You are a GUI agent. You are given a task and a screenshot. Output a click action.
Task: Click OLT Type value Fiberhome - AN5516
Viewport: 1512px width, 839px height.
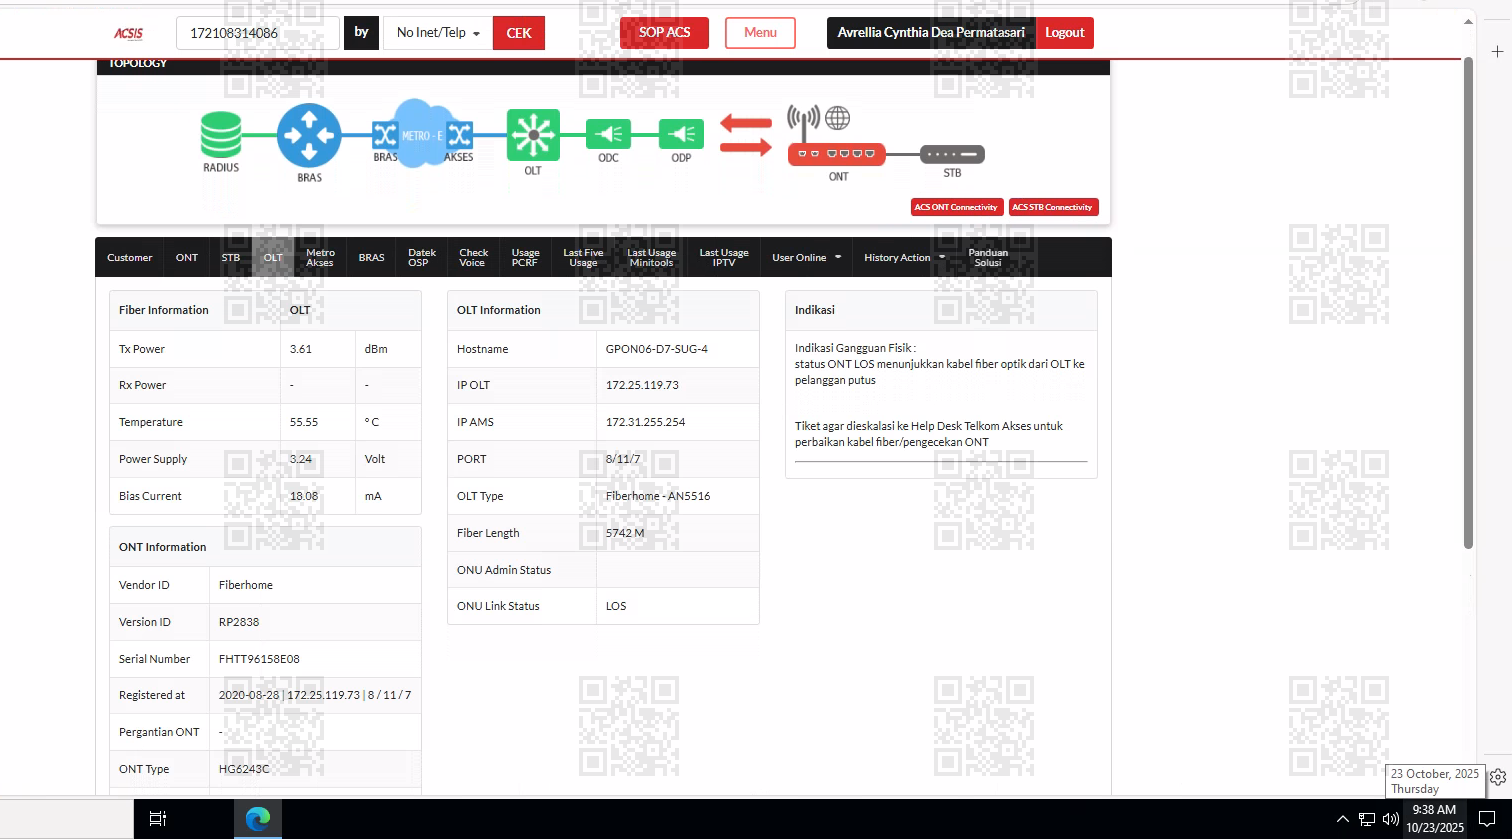(658, 496)
